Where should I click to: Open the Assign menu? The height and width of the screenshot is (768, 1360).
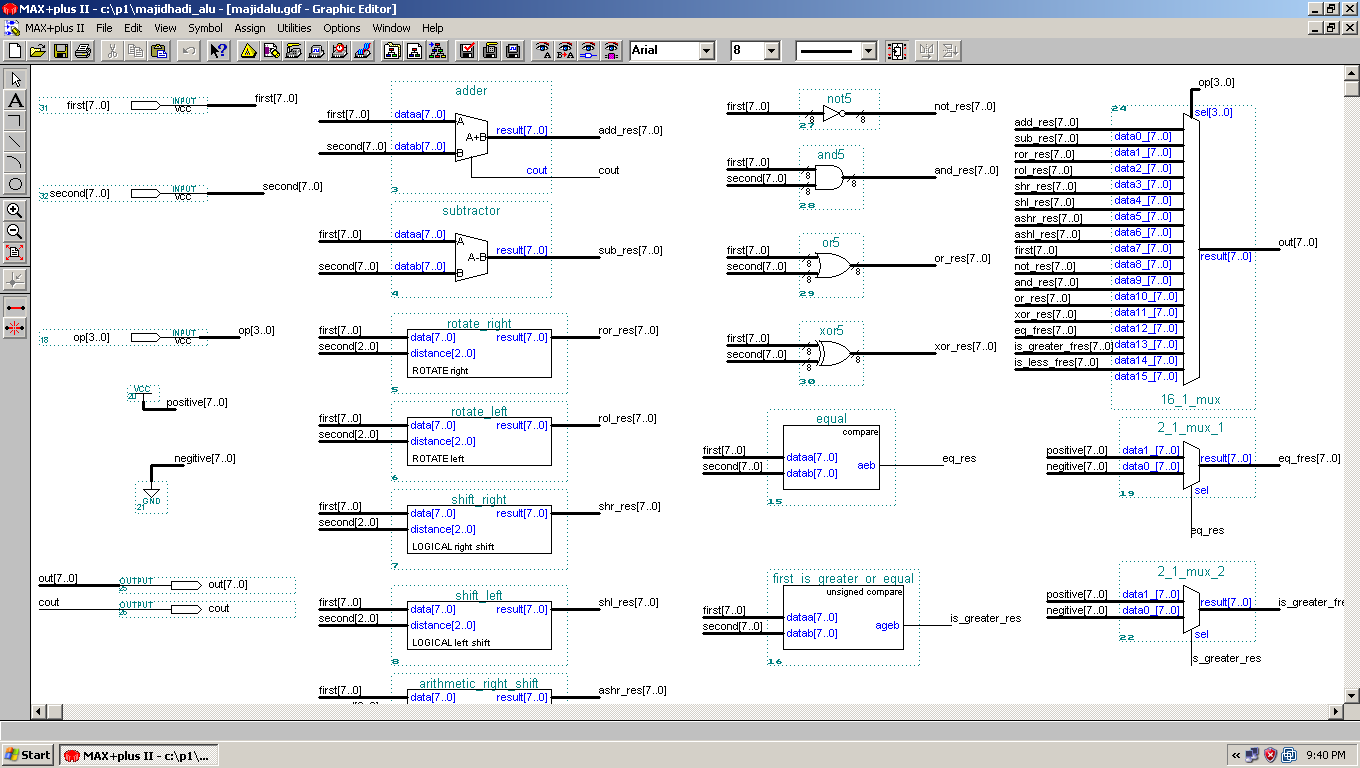[250, 28]
